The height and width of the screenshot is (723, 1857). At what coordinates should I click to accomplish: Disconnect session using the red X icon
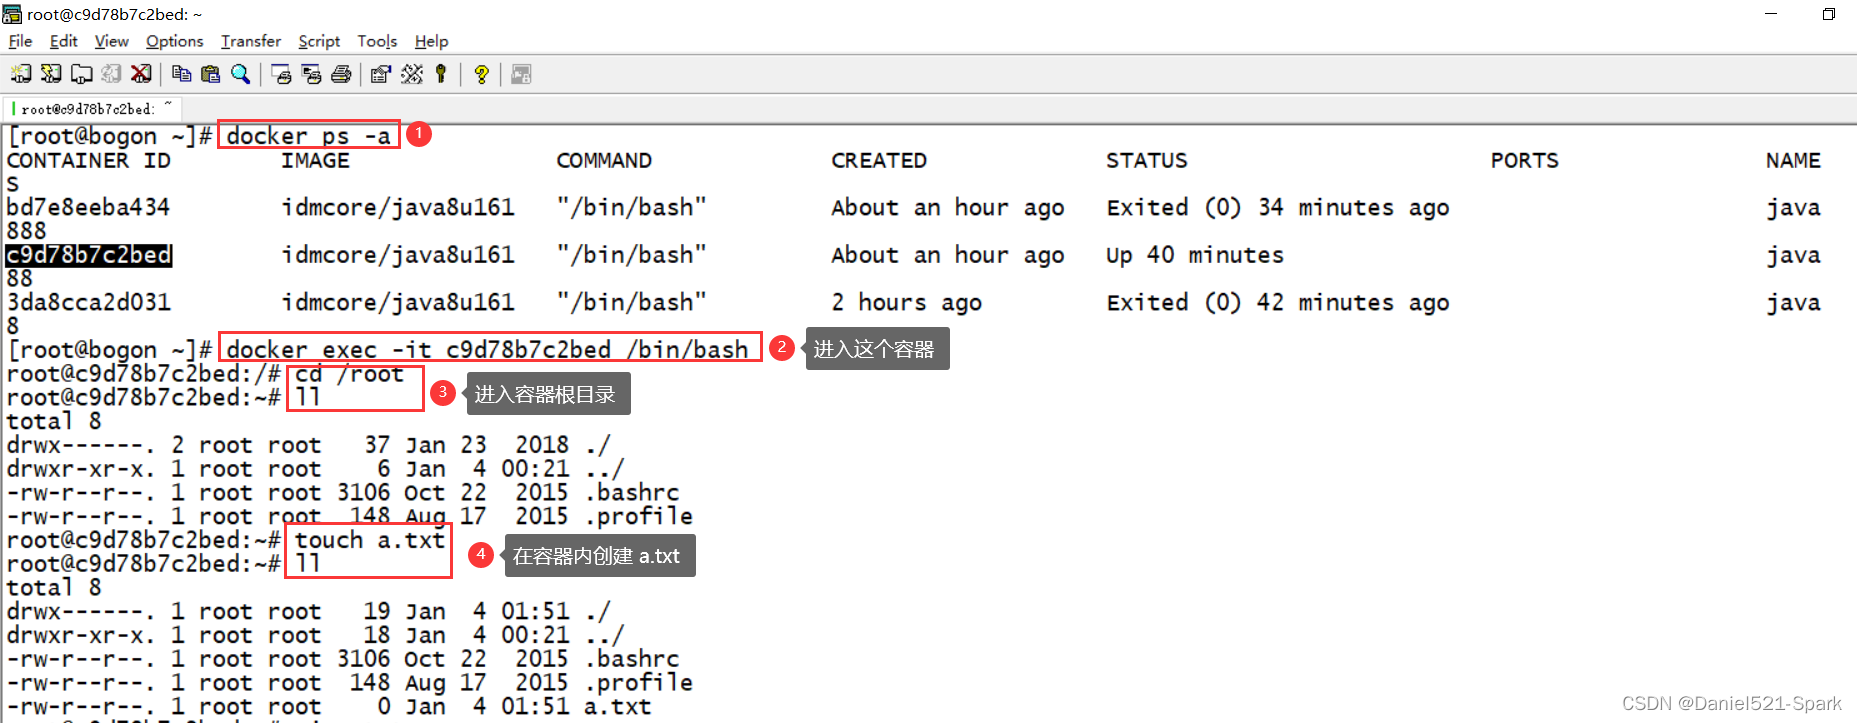coord(141,74)
